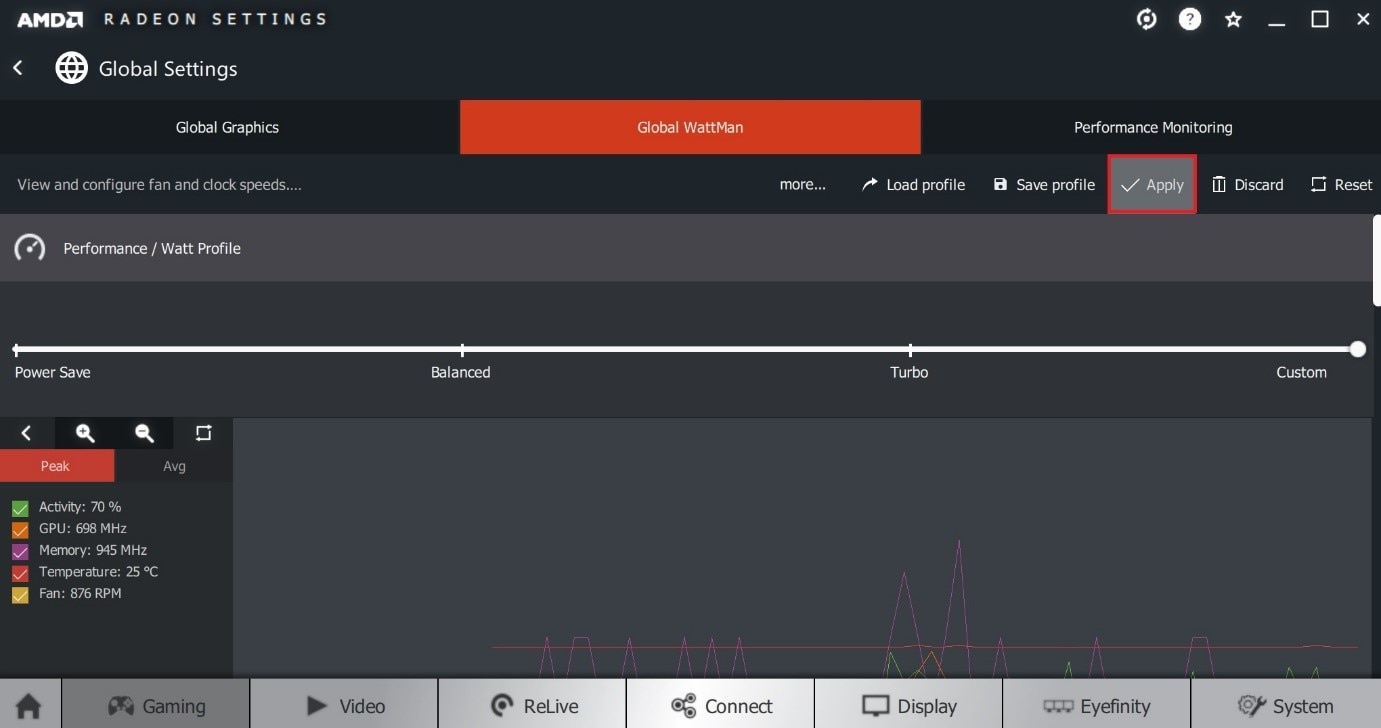1381x728 pixels.
Task: Open the Connect section
Action: [x=720, y=706]
